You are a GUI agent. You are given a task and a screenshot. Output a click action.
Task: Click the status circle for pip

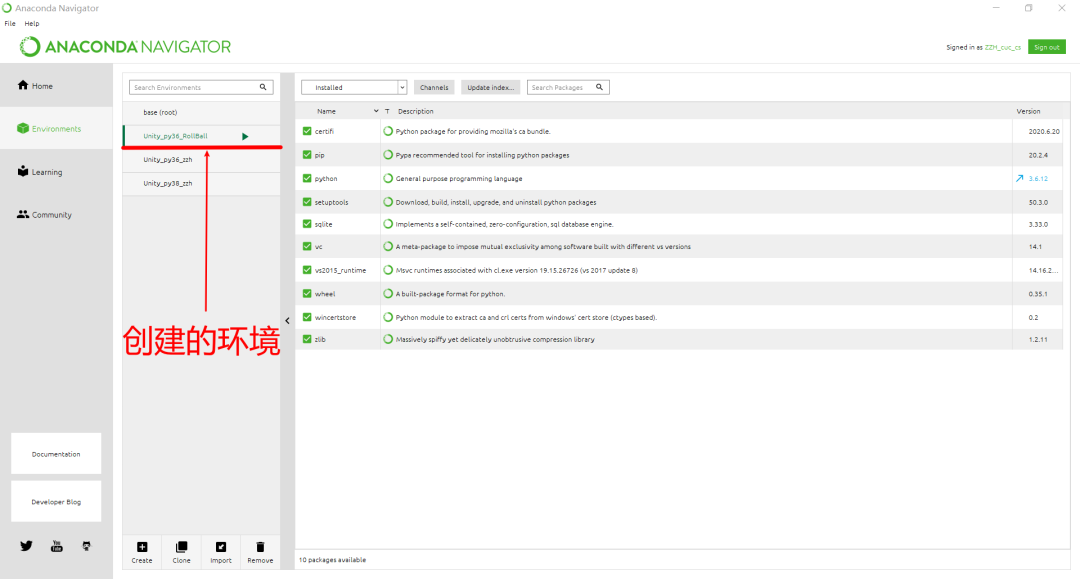click(388, 155)
